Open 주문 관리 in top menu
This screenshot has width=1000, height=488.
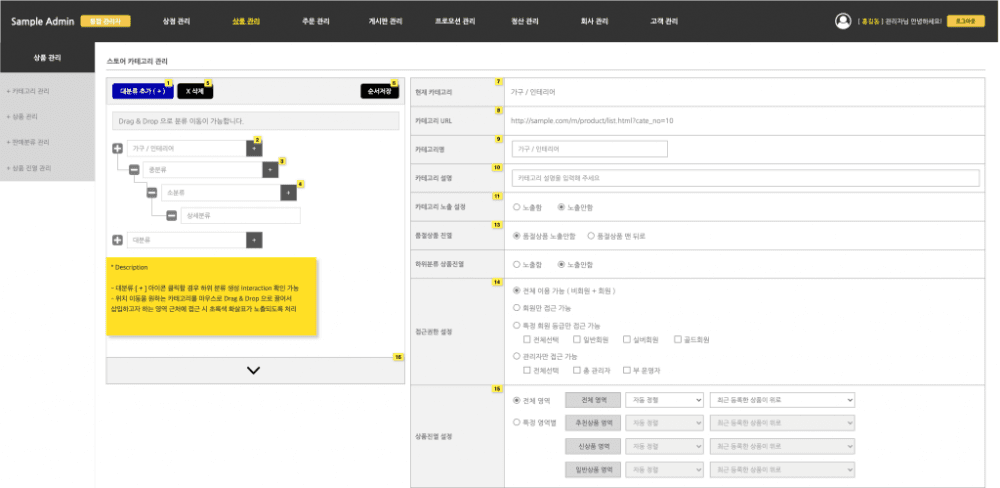coord(315,21)
